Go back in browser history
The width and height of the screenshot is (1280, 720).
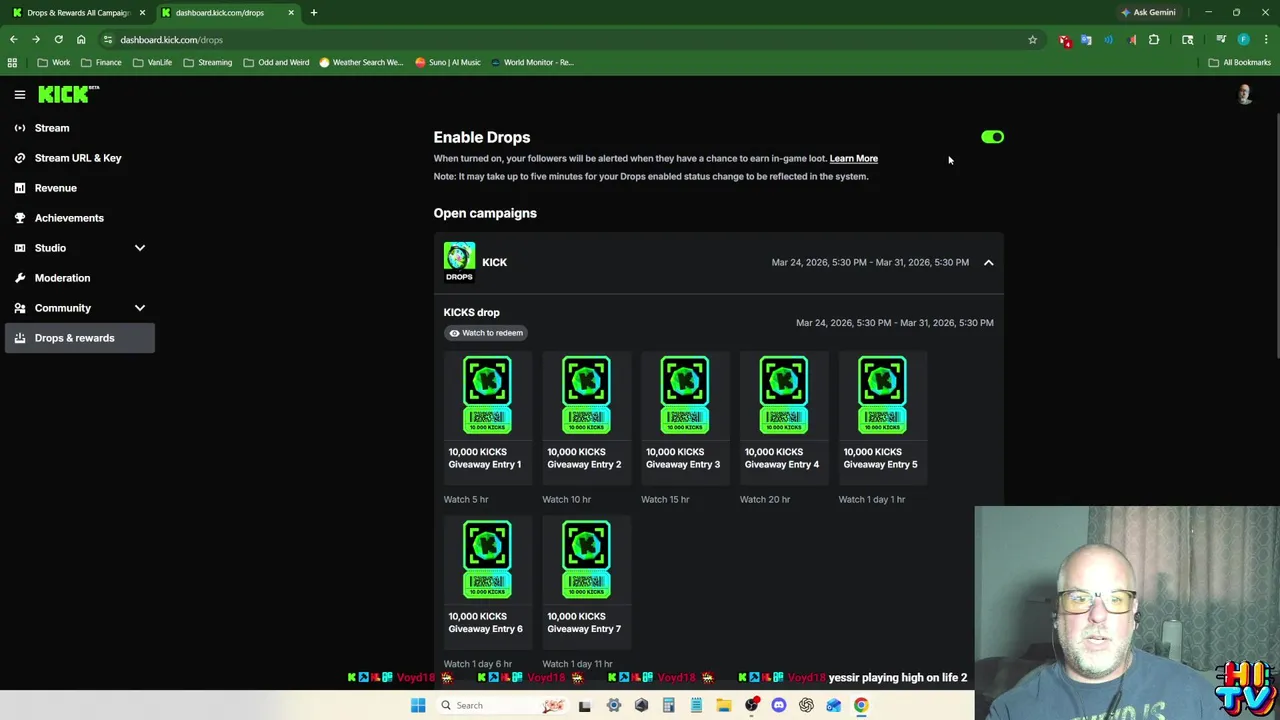click(13, 40)
